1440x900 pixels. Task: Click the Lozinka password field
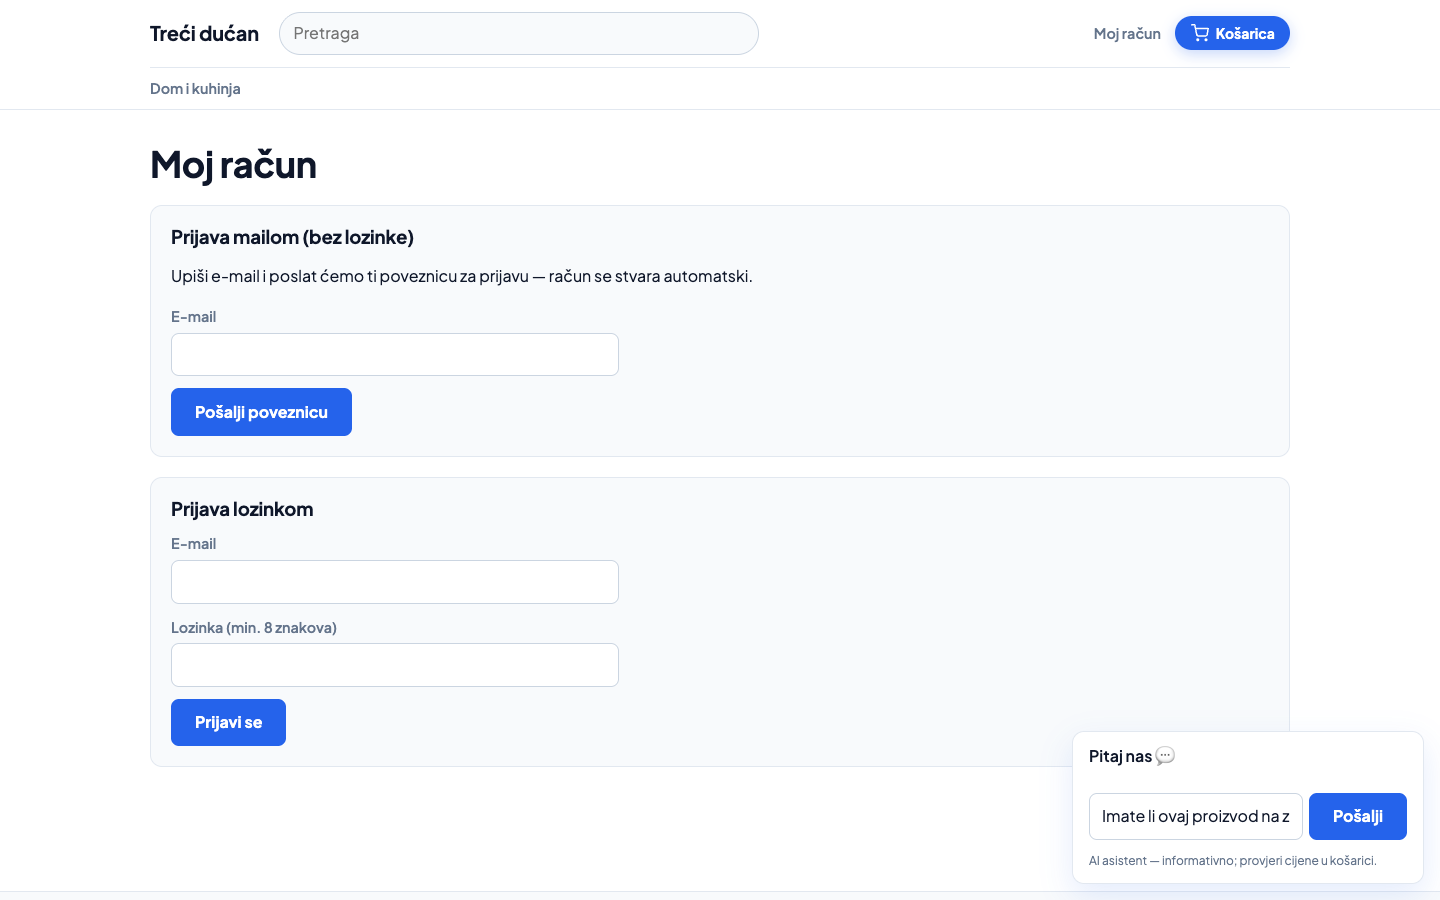click(395, 665)
